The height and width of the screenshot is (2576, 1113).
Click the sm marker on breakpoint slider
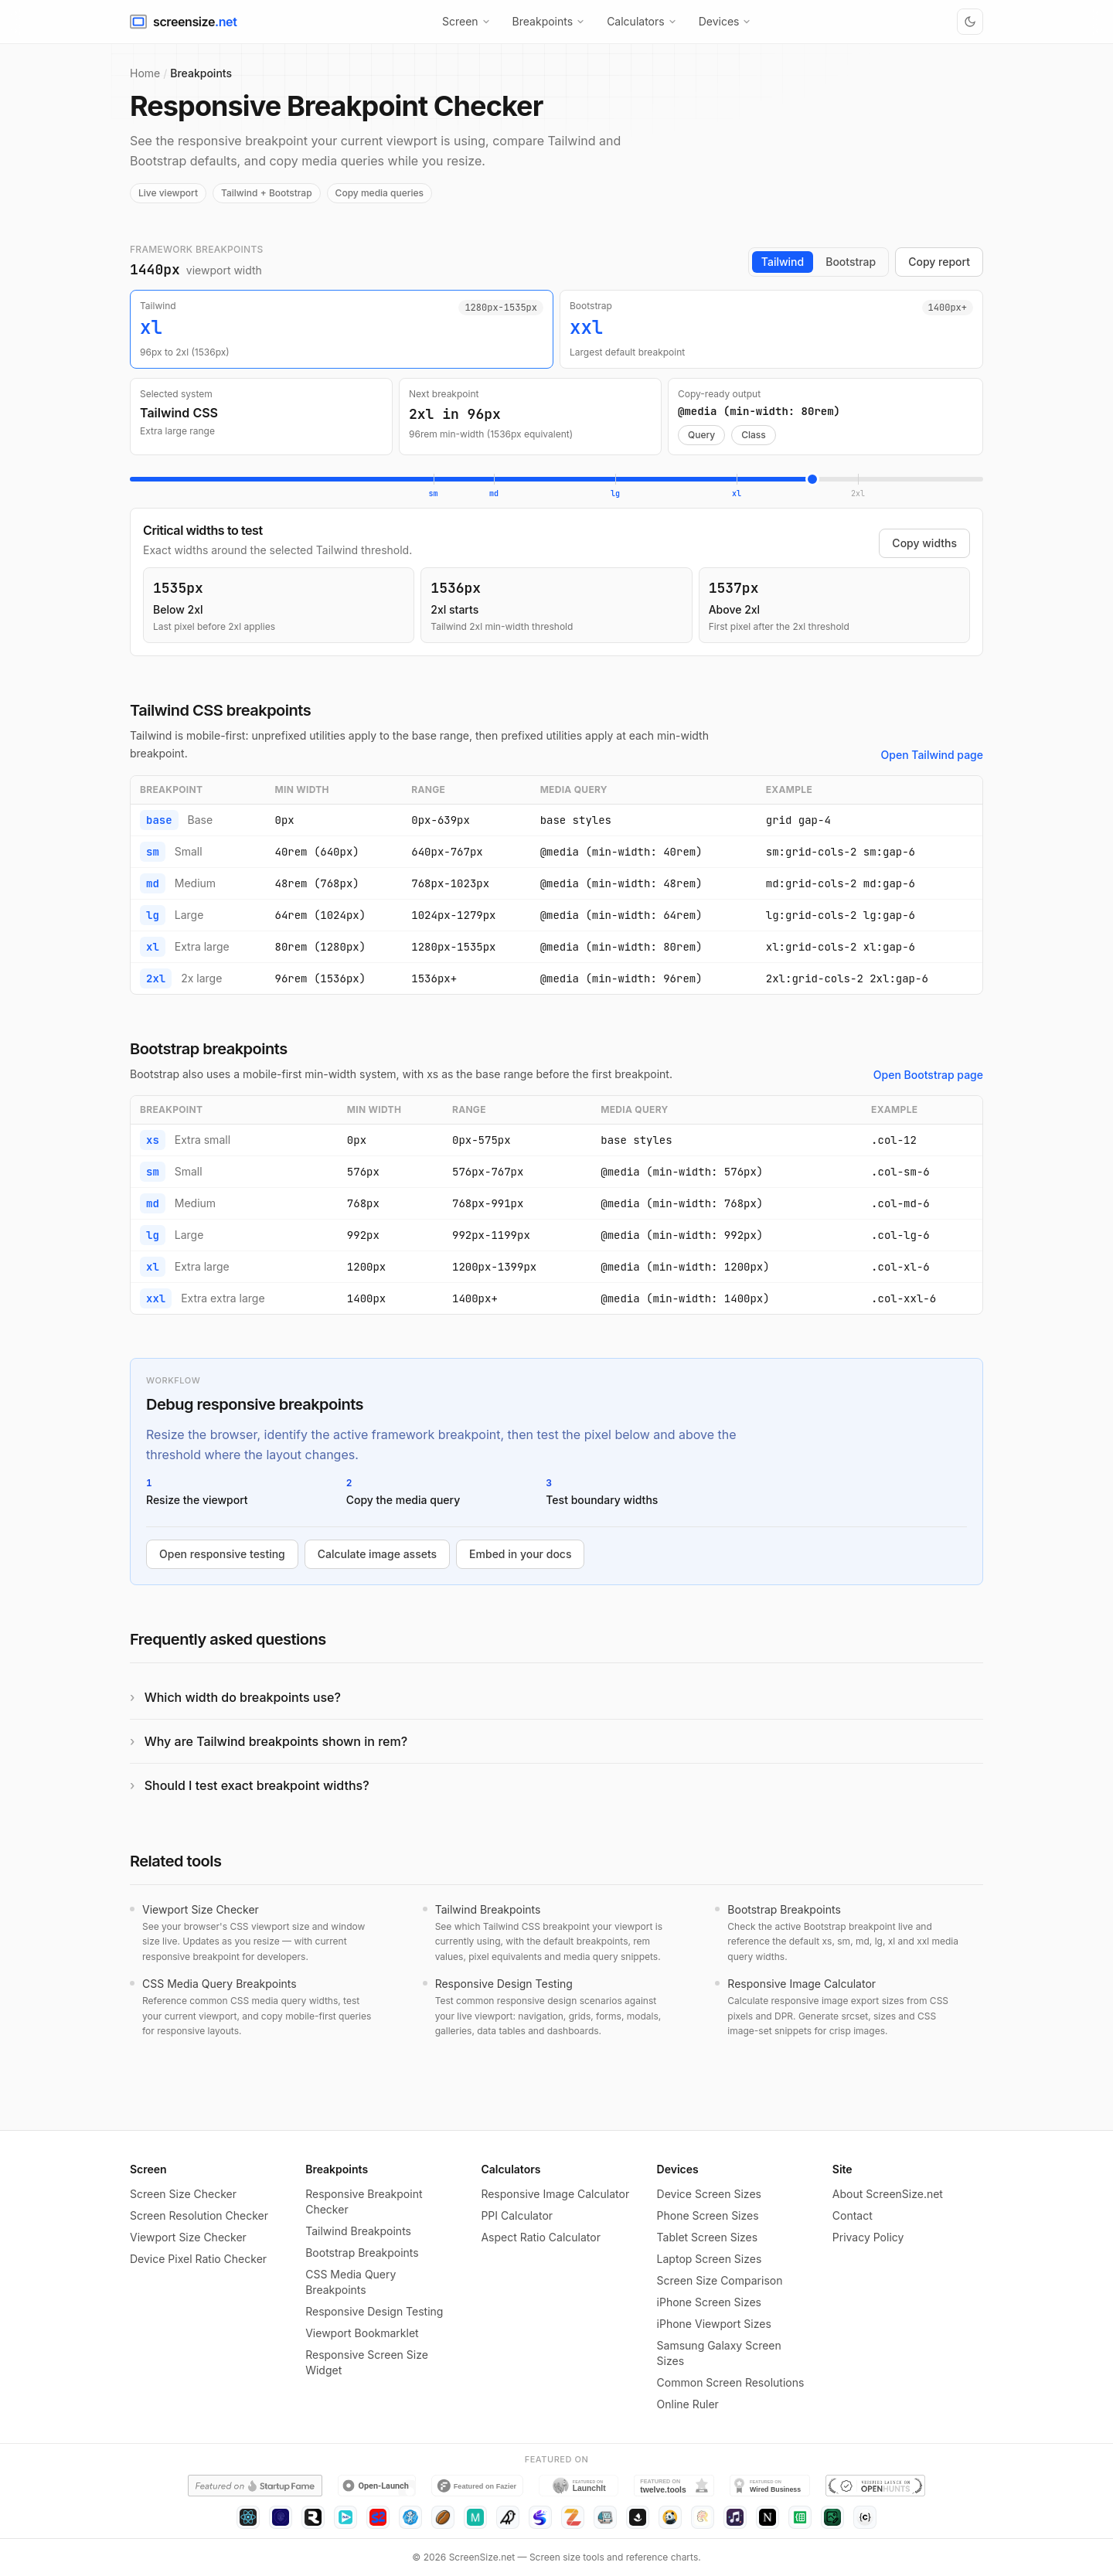[x=433, y=493]
